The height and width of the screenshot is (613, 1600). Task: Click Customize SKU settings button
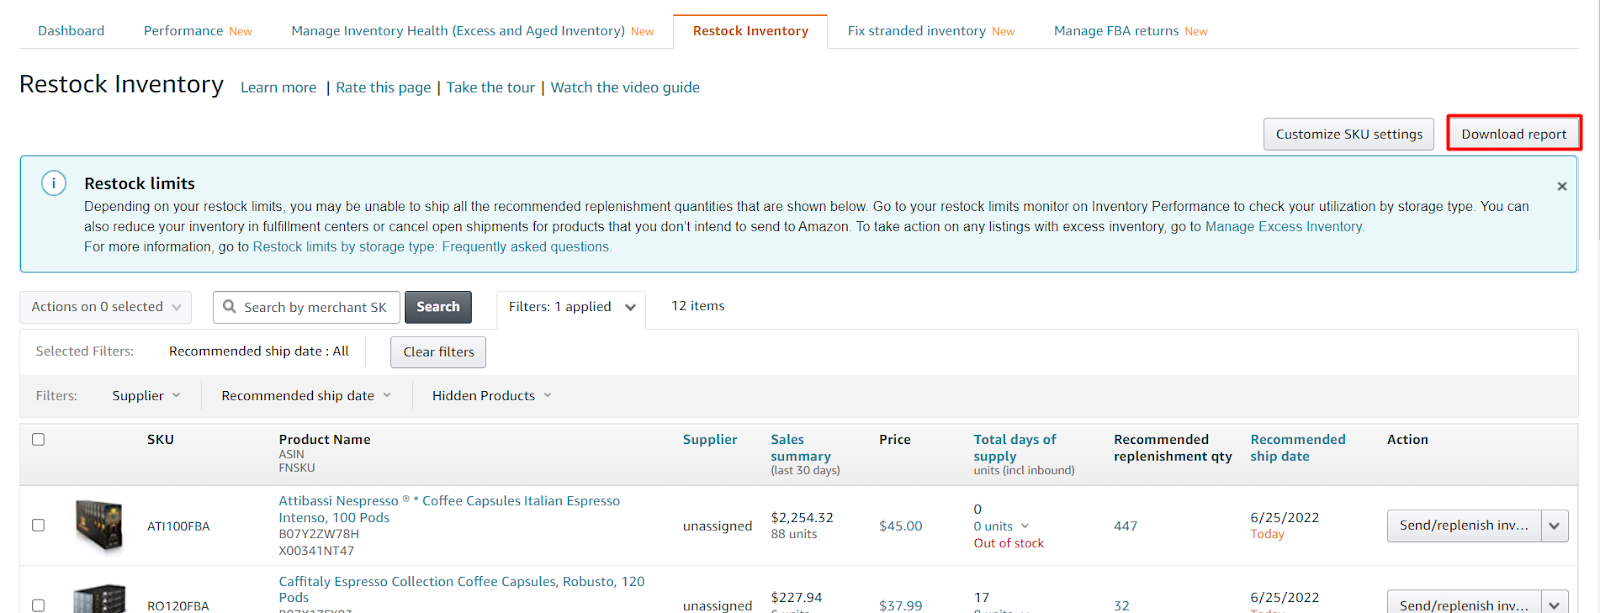[1349, 134]
